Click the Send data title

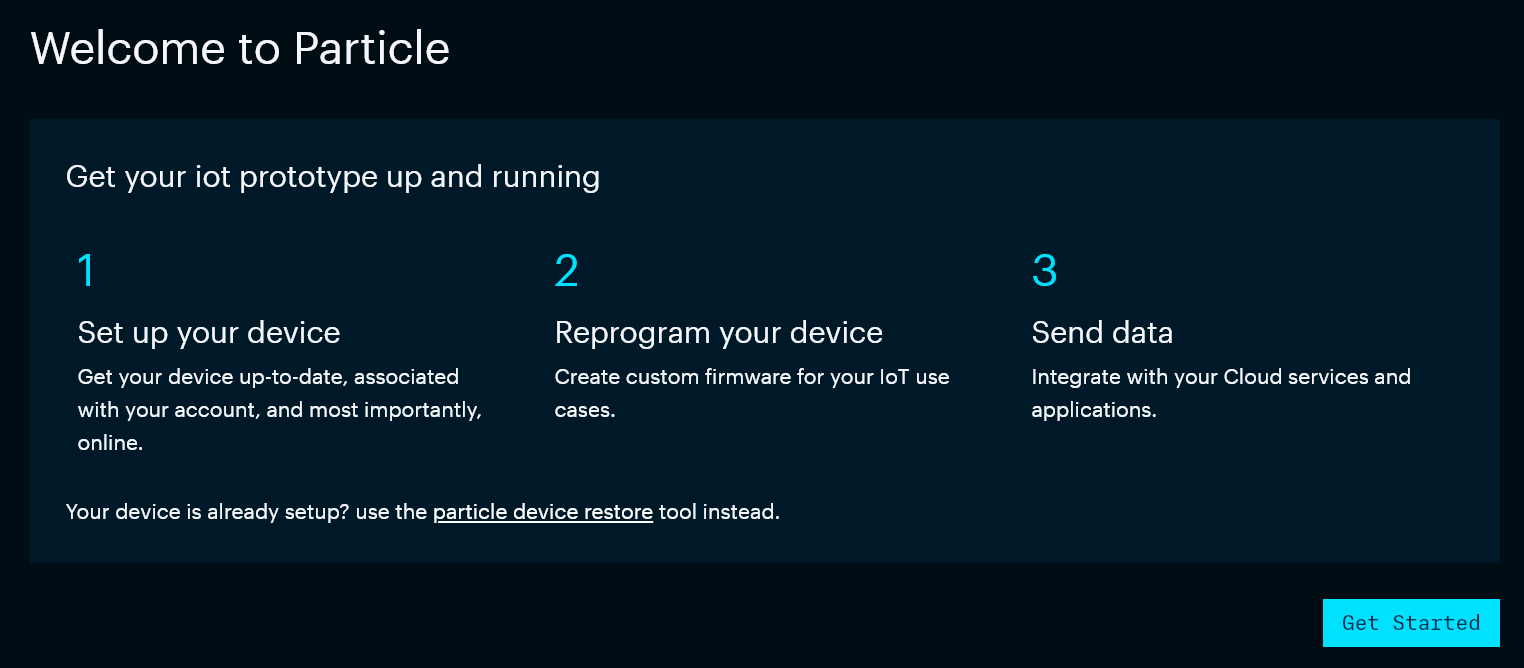click(x=1102, y=333)
